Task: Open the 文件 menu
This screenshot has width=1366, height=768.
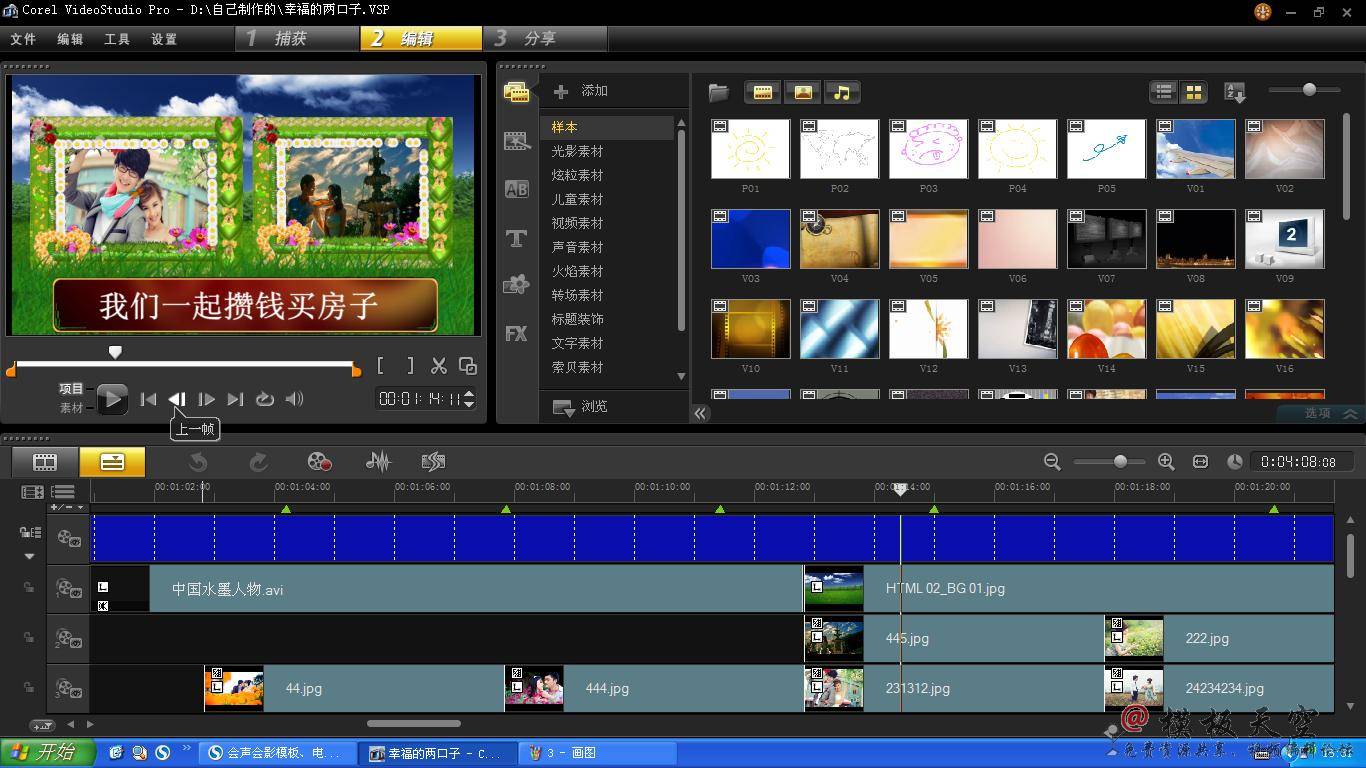Action: click(22, 39)
